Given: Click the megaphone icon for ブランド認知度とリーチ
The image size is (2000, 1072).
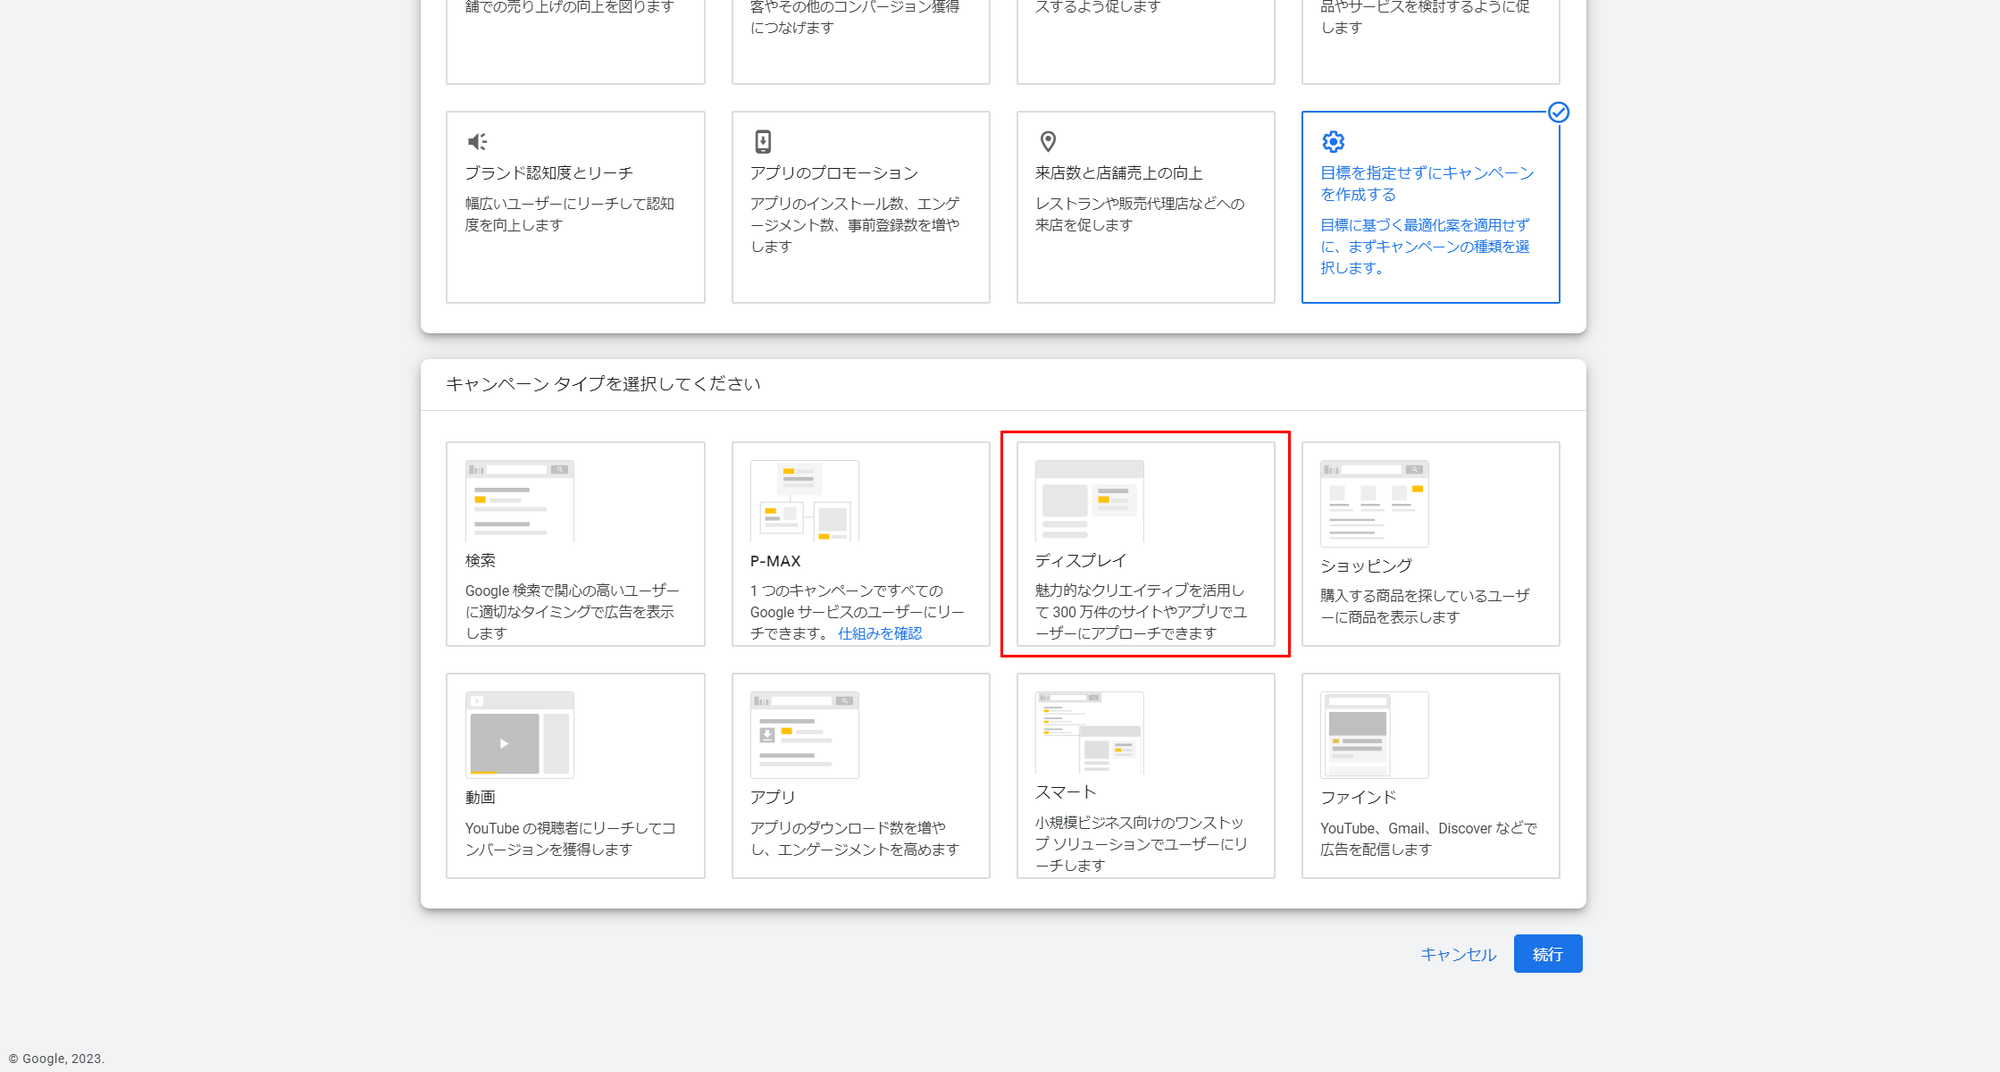Looking at the screenshot, I should point(478,142).
